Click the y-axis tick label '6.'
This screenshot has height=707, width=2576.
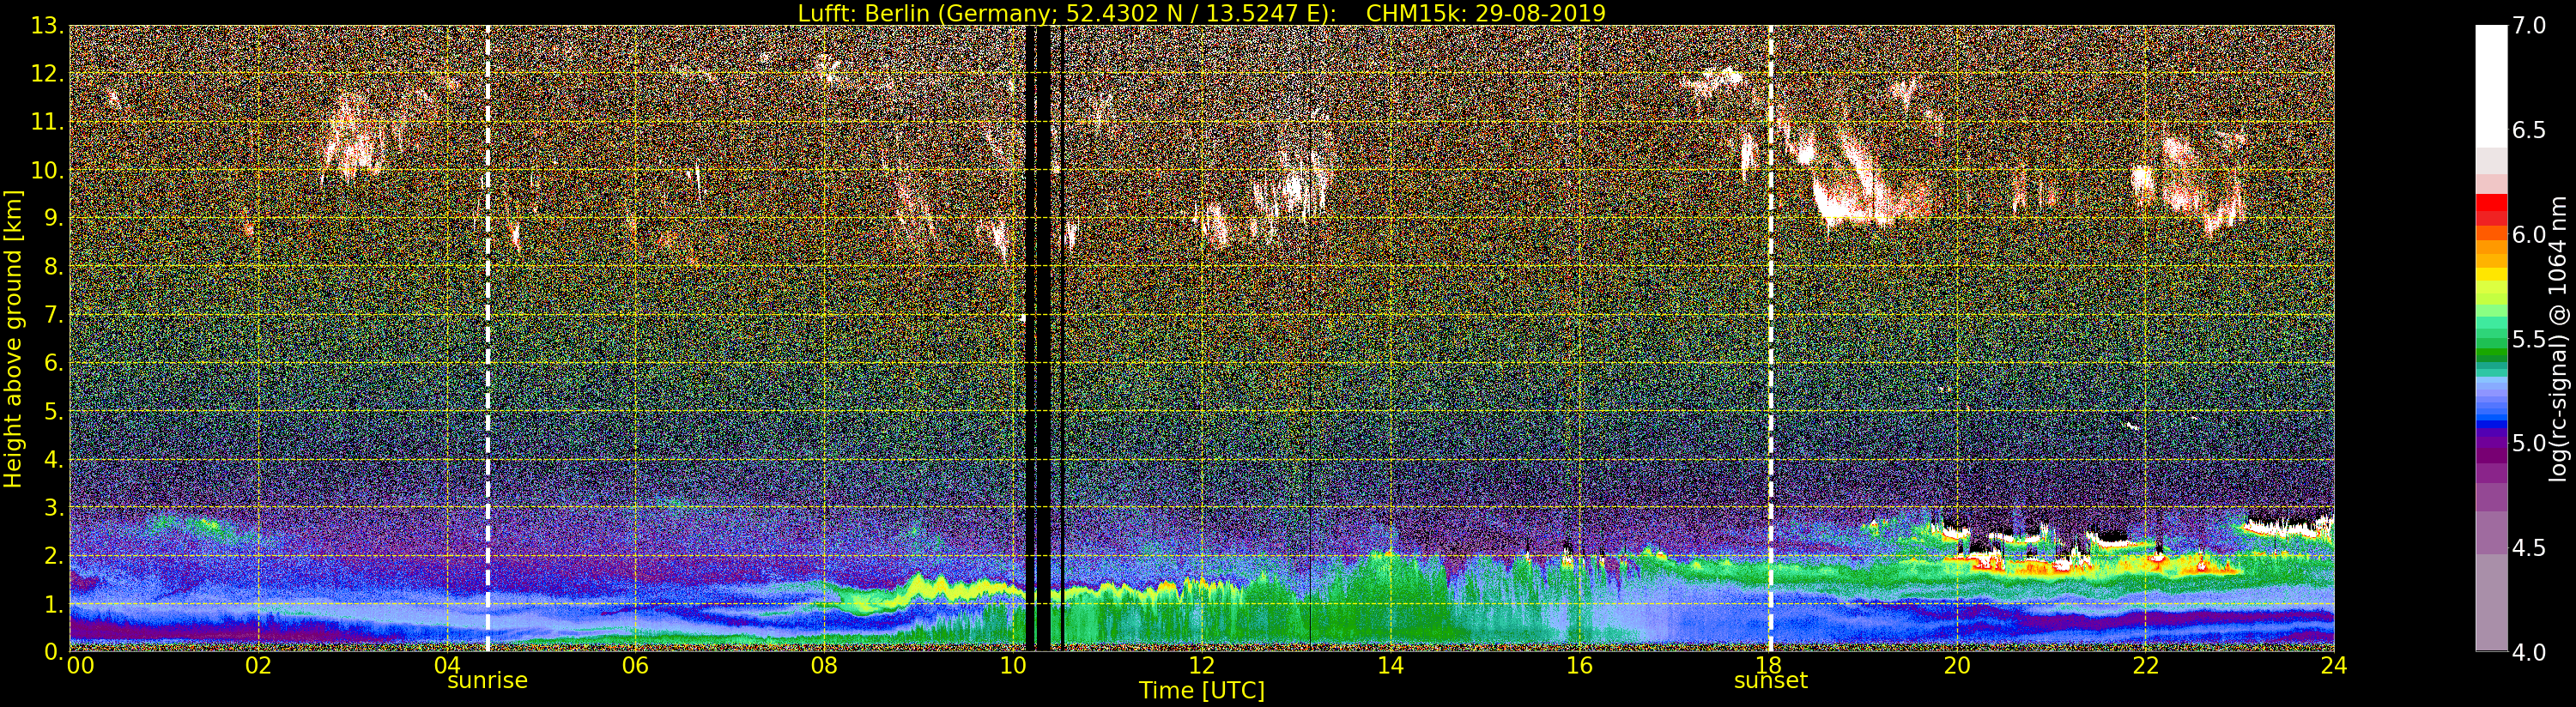coord(54,363)
